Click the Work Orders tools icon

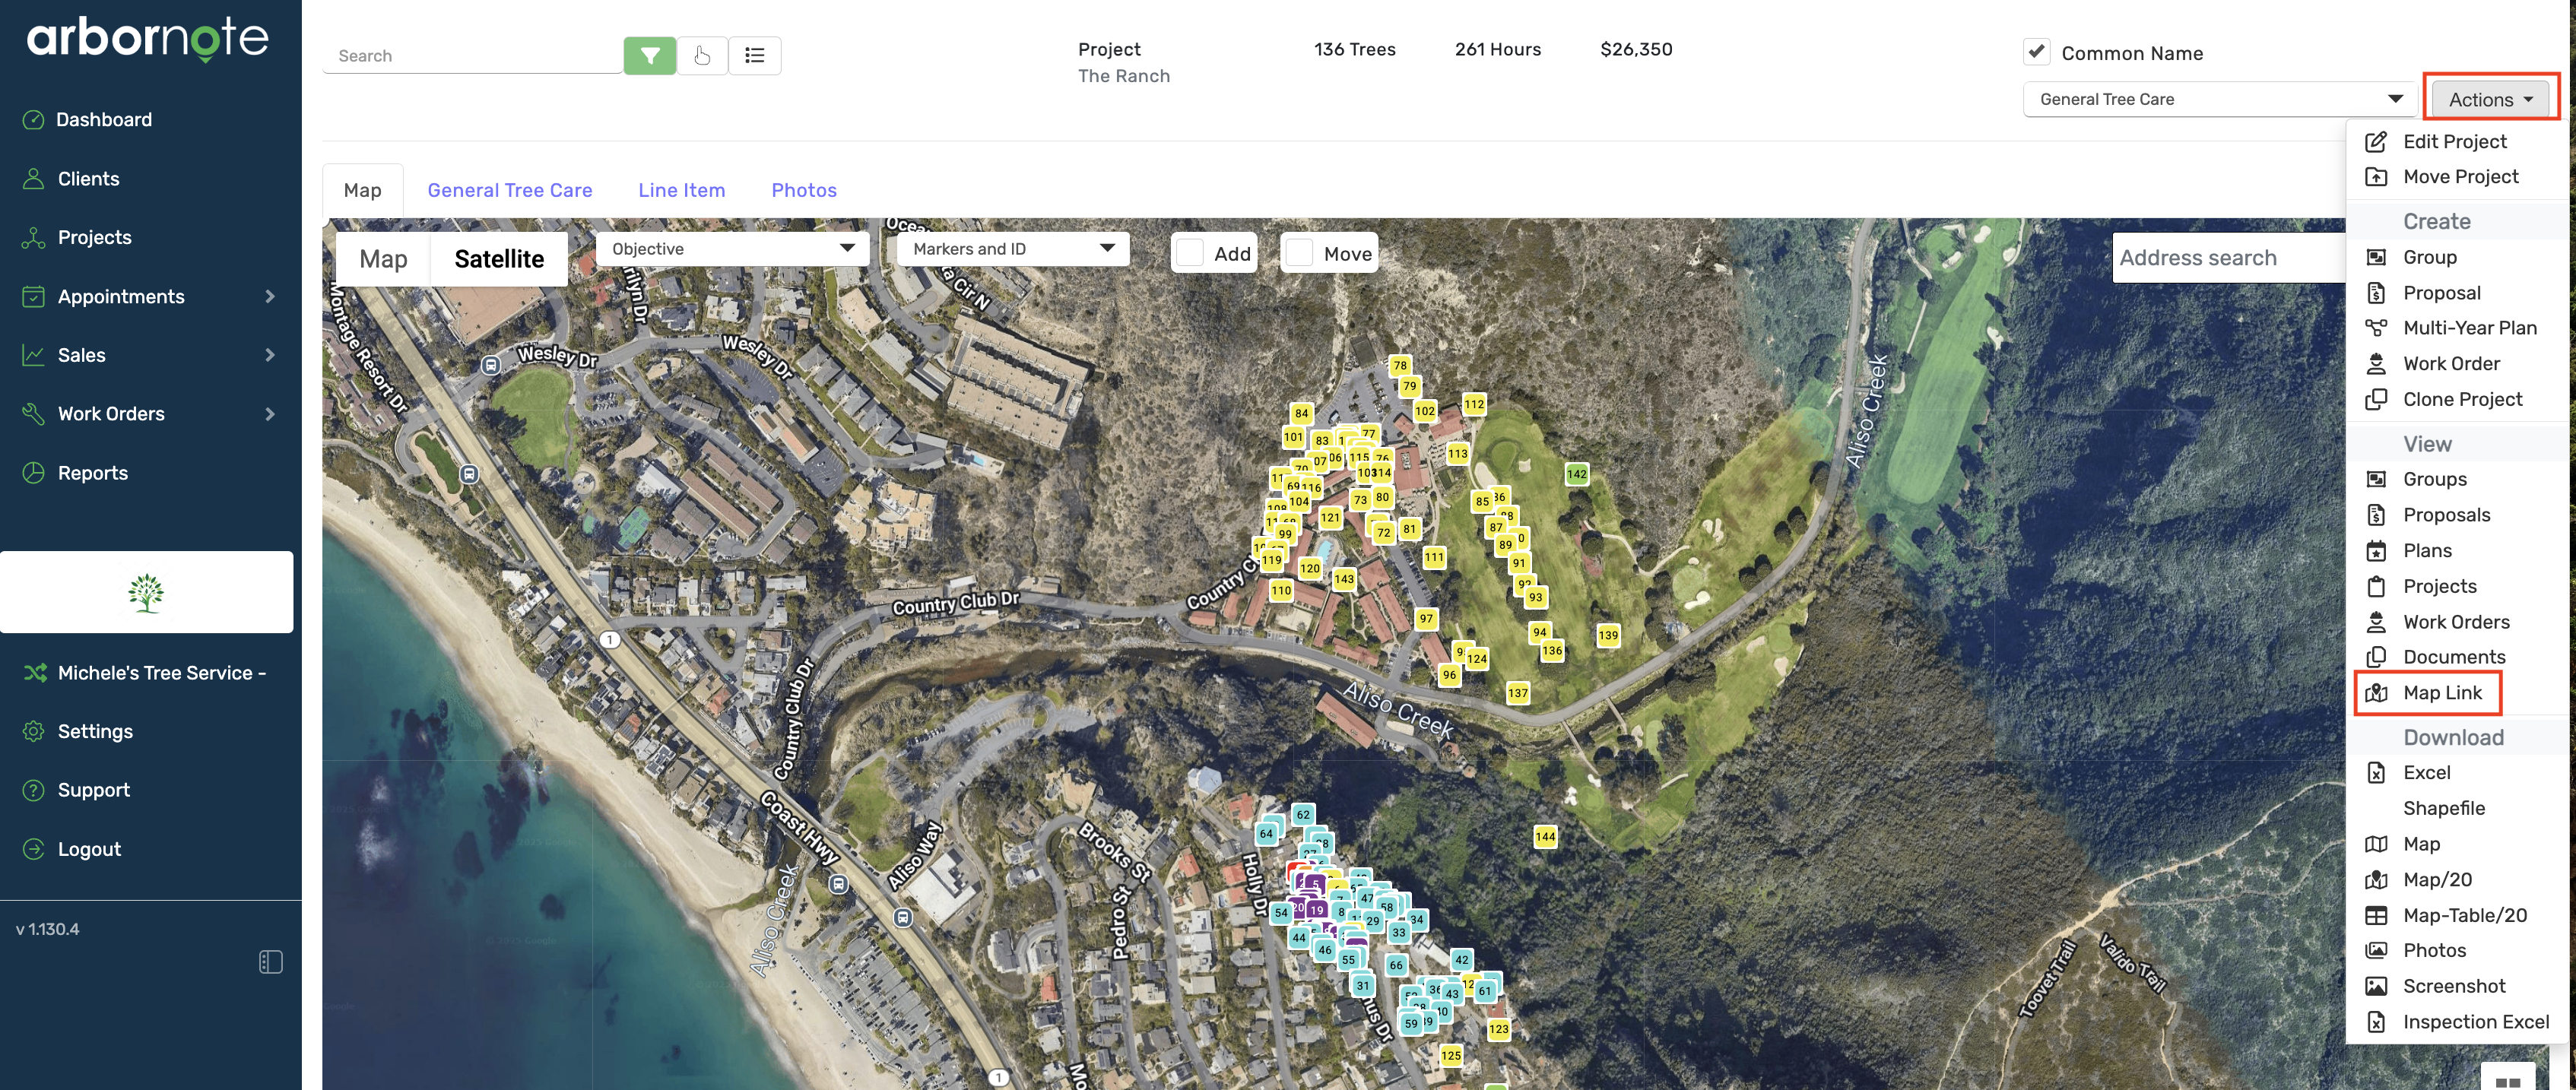tap(33, 413)
